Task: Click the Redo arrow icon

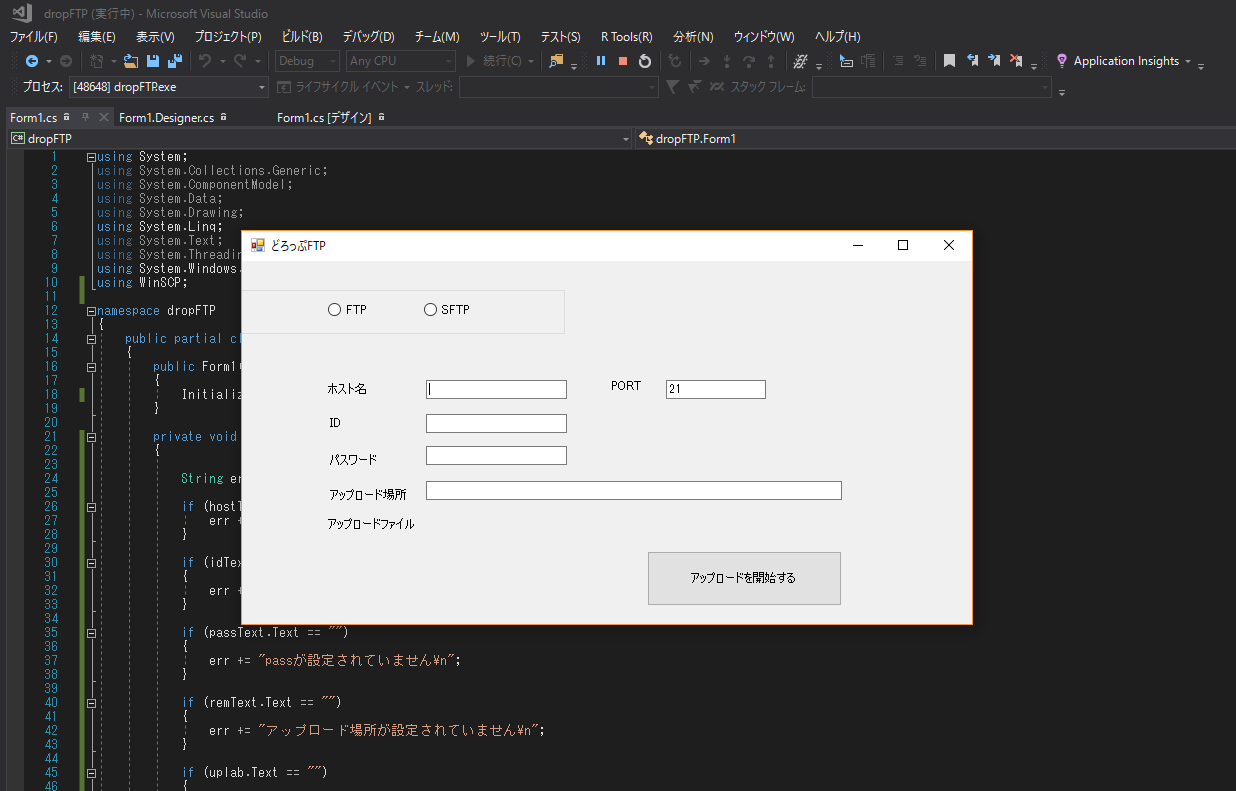Action: pyautogui.click(x=240, y=61)
